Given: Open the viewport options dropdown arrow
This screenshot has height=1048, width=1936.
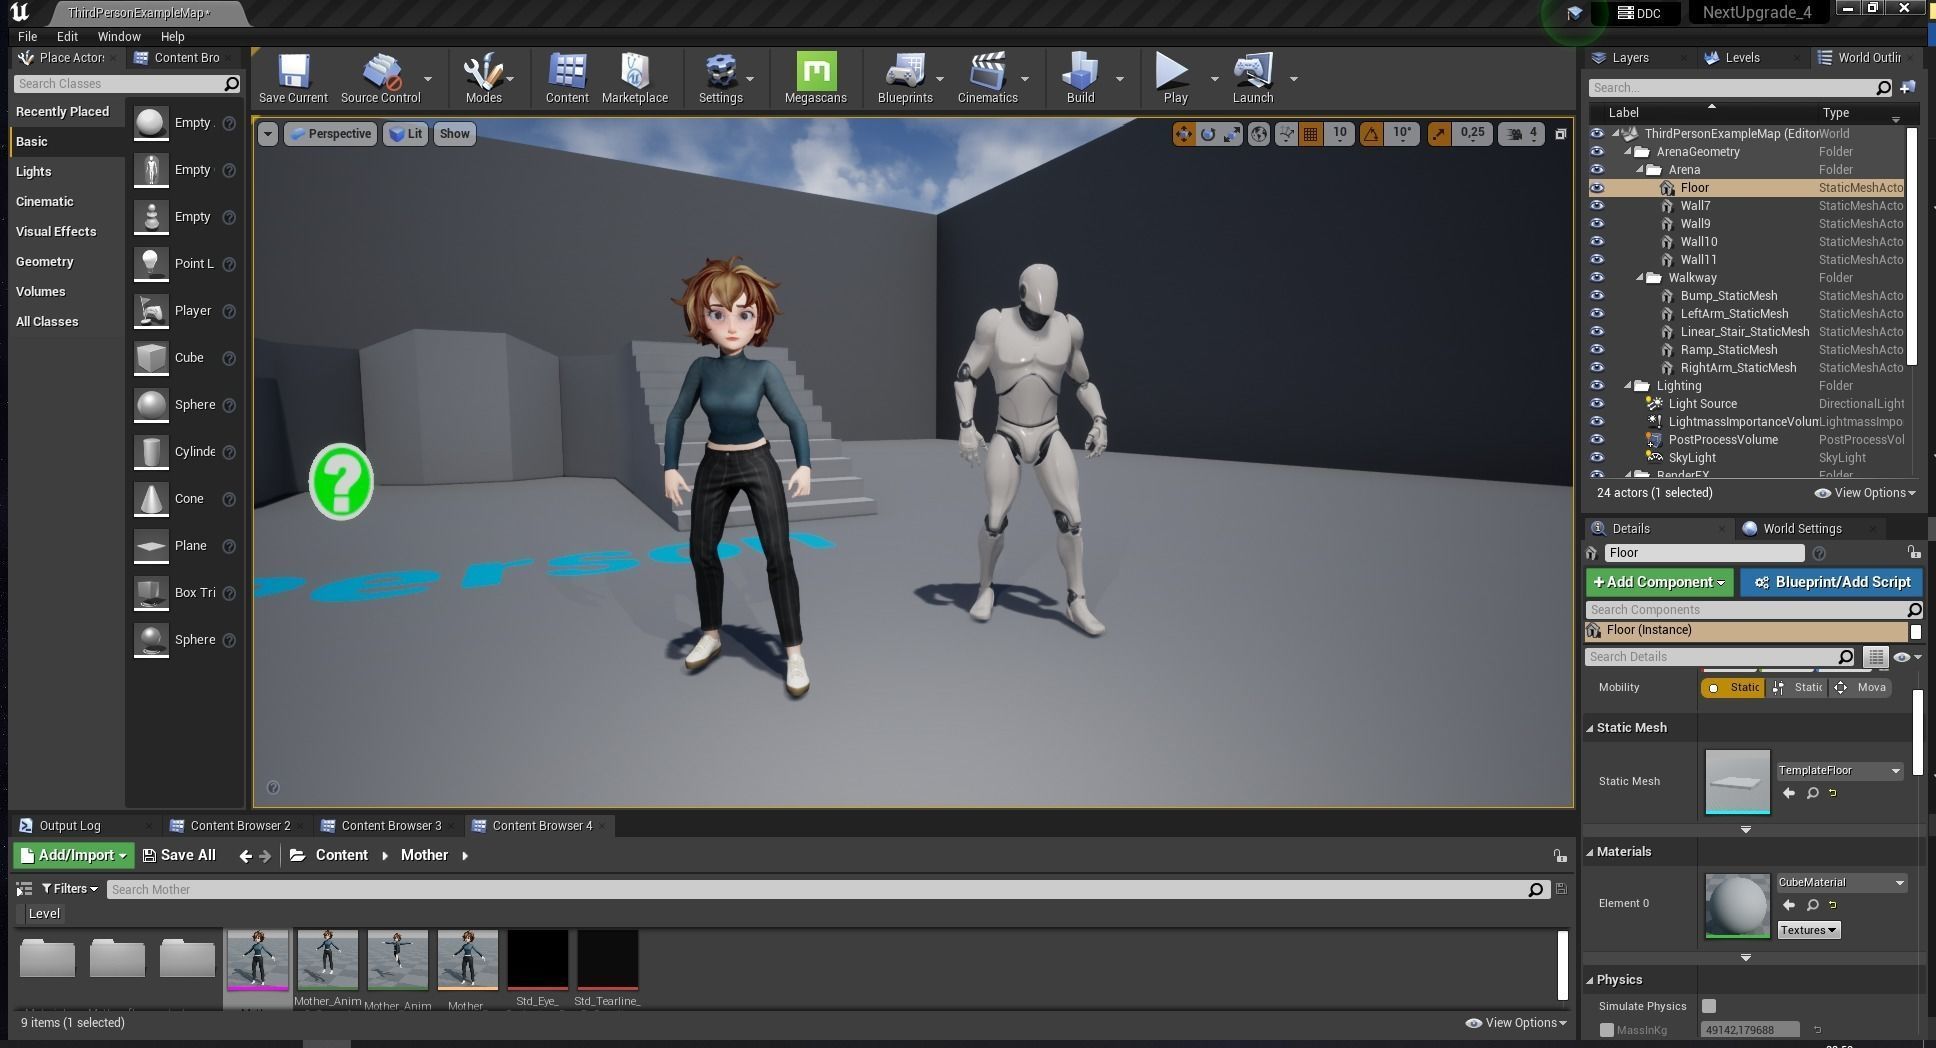Looking at the screenshot, I should (267, 134).
